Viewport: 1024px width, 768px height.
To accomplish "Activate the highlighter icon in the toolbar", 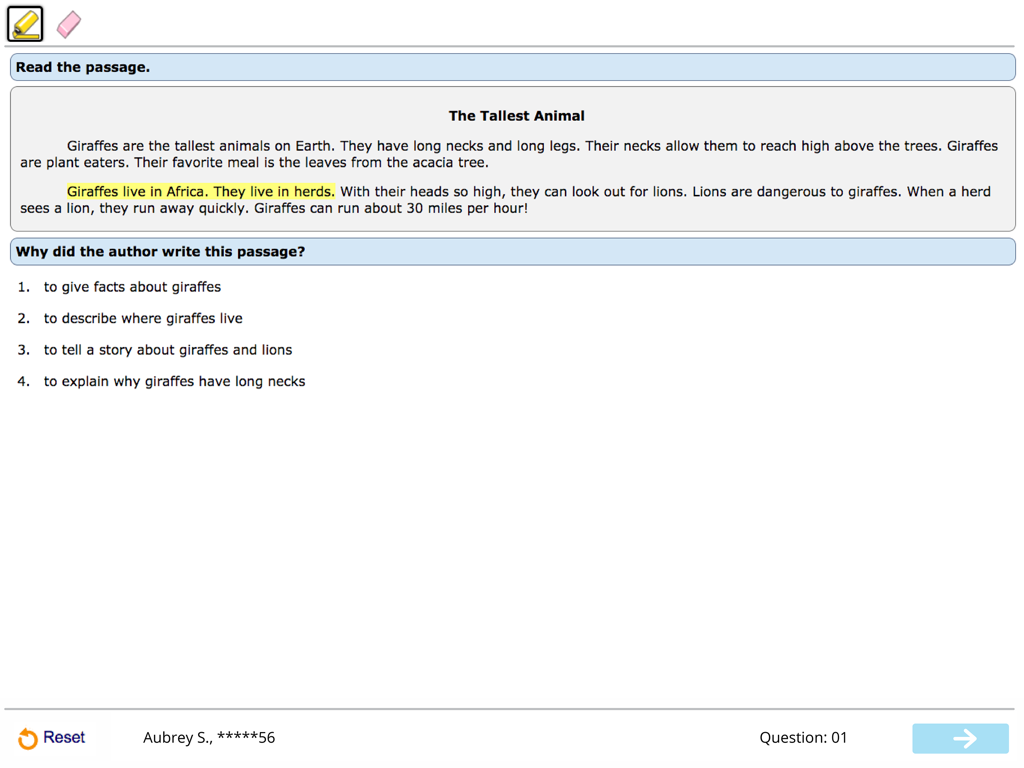I will (23, 23).
